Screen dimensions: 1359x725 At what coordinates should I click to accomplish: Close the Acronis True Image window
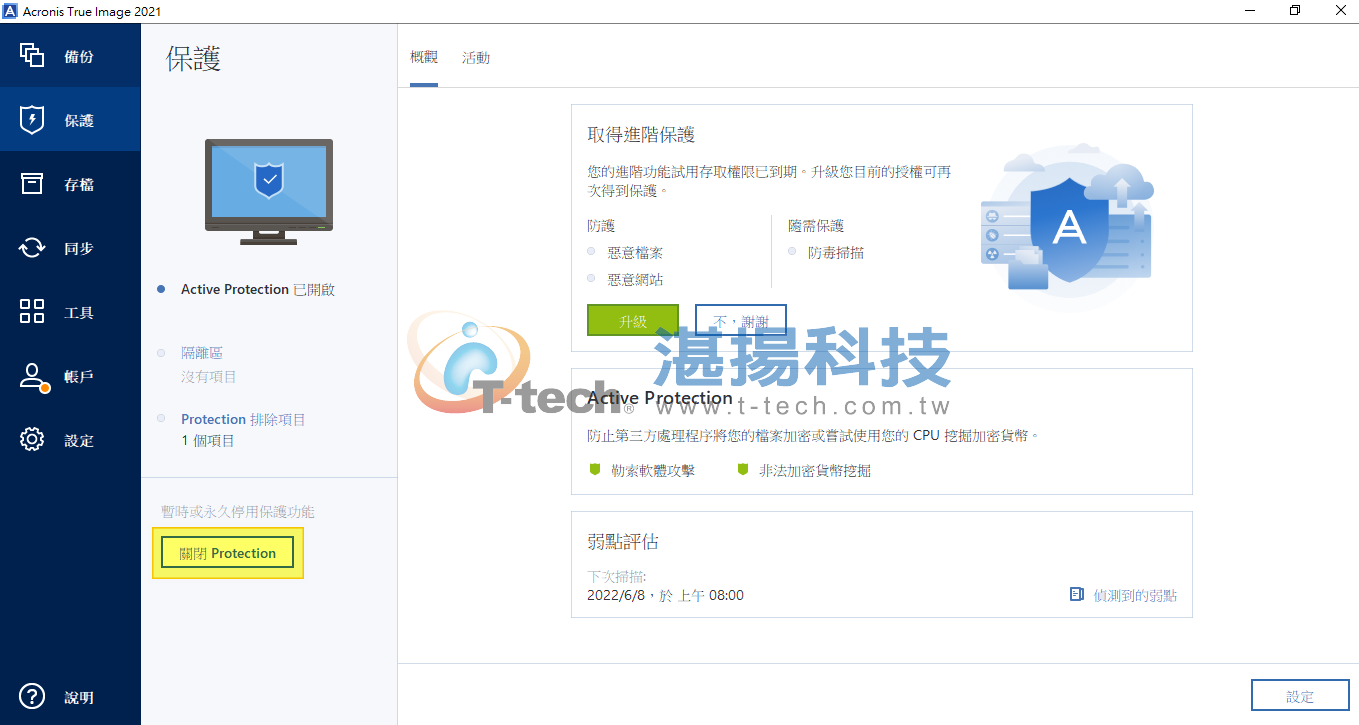(1340, 11)
